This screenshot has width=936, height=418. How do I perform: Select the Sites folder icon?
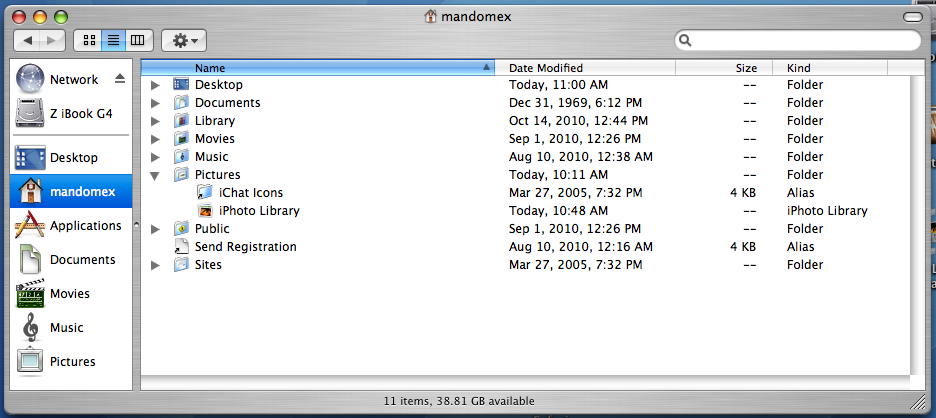pos(181,265)
